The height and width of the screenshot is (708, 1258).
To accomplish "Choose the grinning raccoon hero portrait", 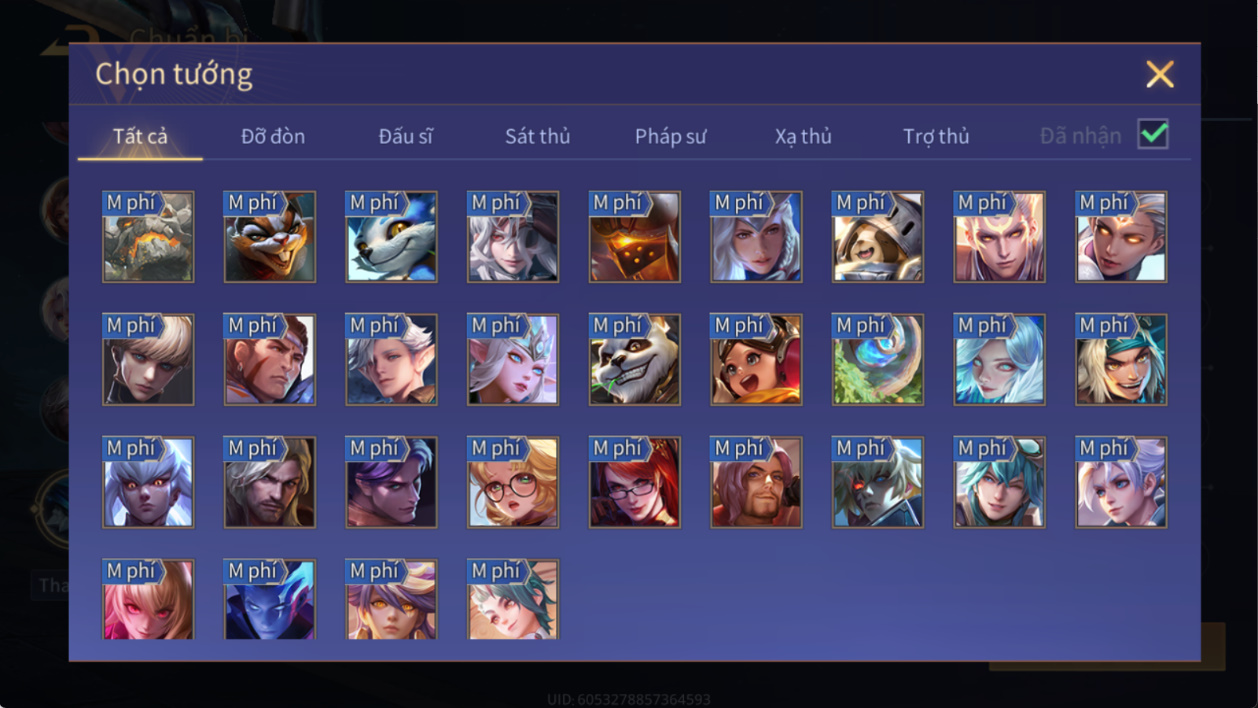I will [270, 236].
